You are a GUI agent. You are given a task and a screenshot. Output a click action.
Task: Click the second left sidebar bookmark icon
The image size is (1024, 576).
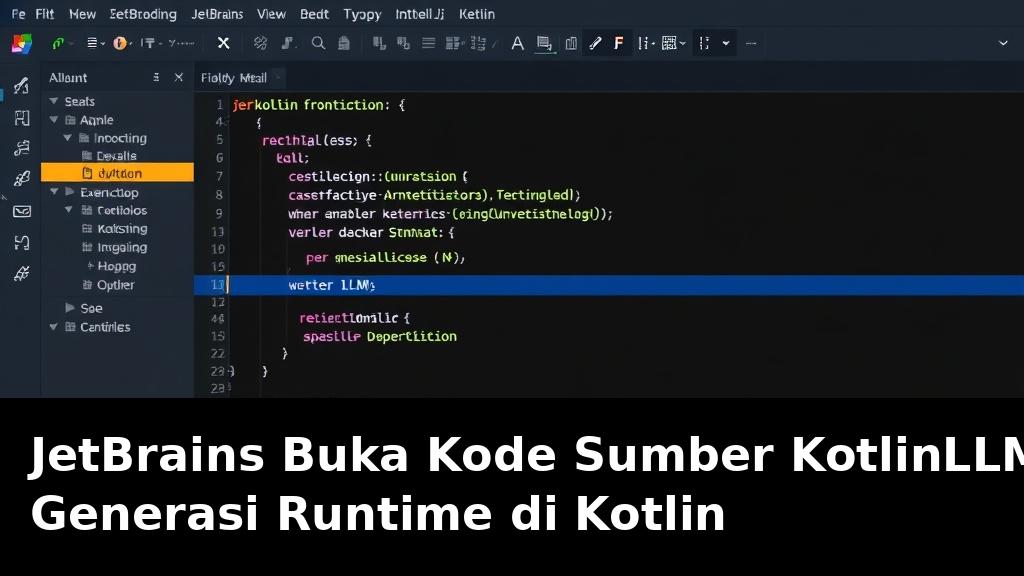coord(22,118)
